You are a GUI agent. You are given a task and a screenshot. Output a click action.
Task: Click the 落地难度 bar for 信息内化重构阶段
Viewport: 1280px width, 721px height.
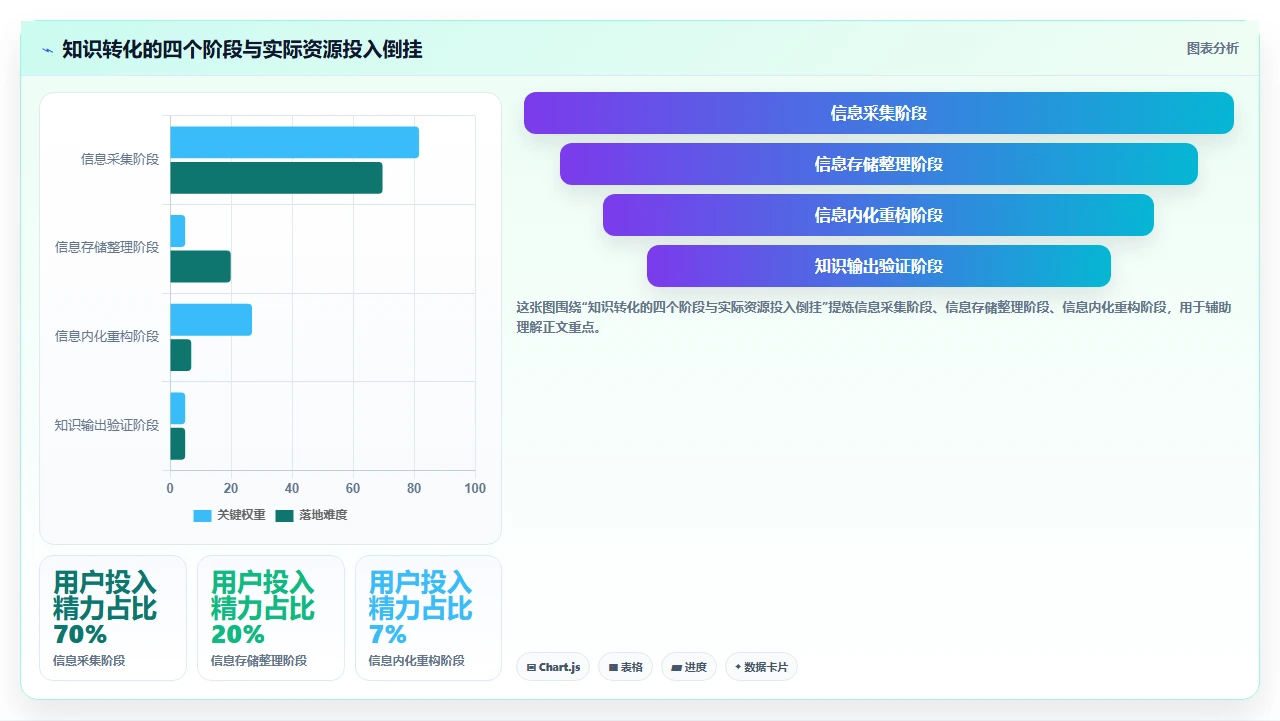pyautogui.click(x=180, y=355)
